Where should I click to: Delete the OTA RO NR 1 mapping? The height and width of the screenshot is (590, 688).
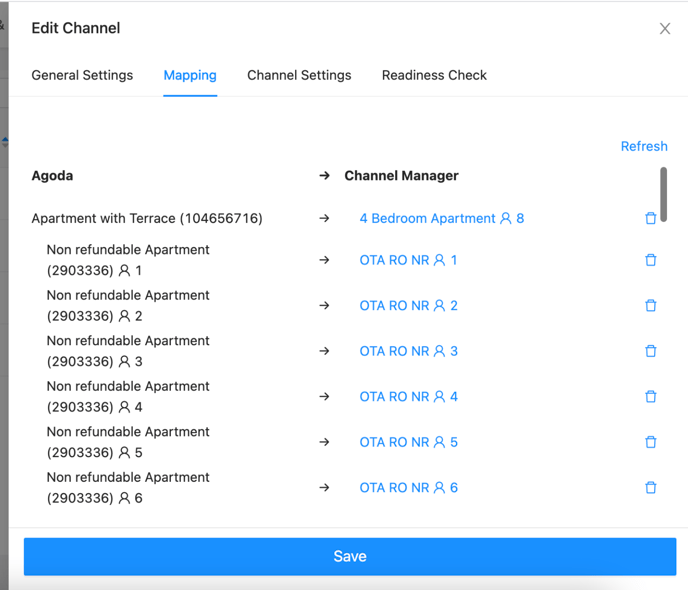pos(651,260)
